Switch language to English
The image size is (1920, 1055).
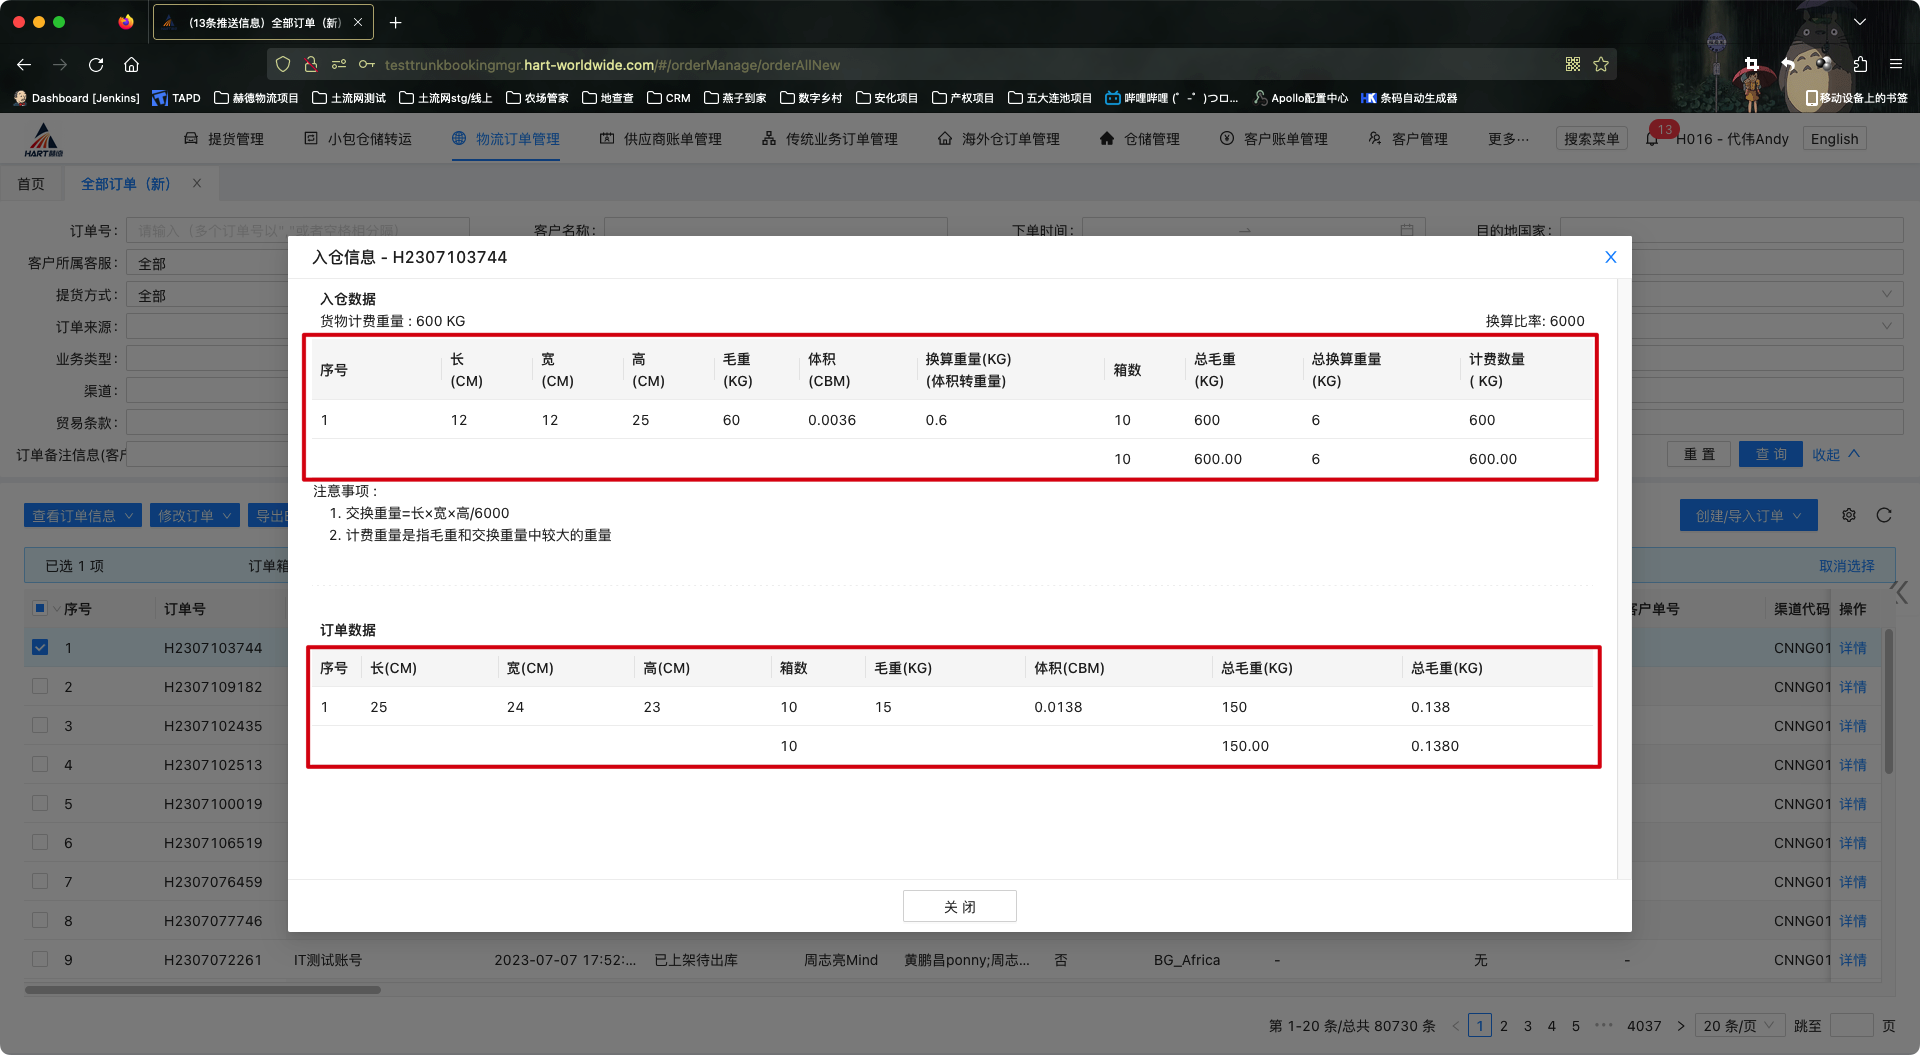click(x=1834, y=139)
